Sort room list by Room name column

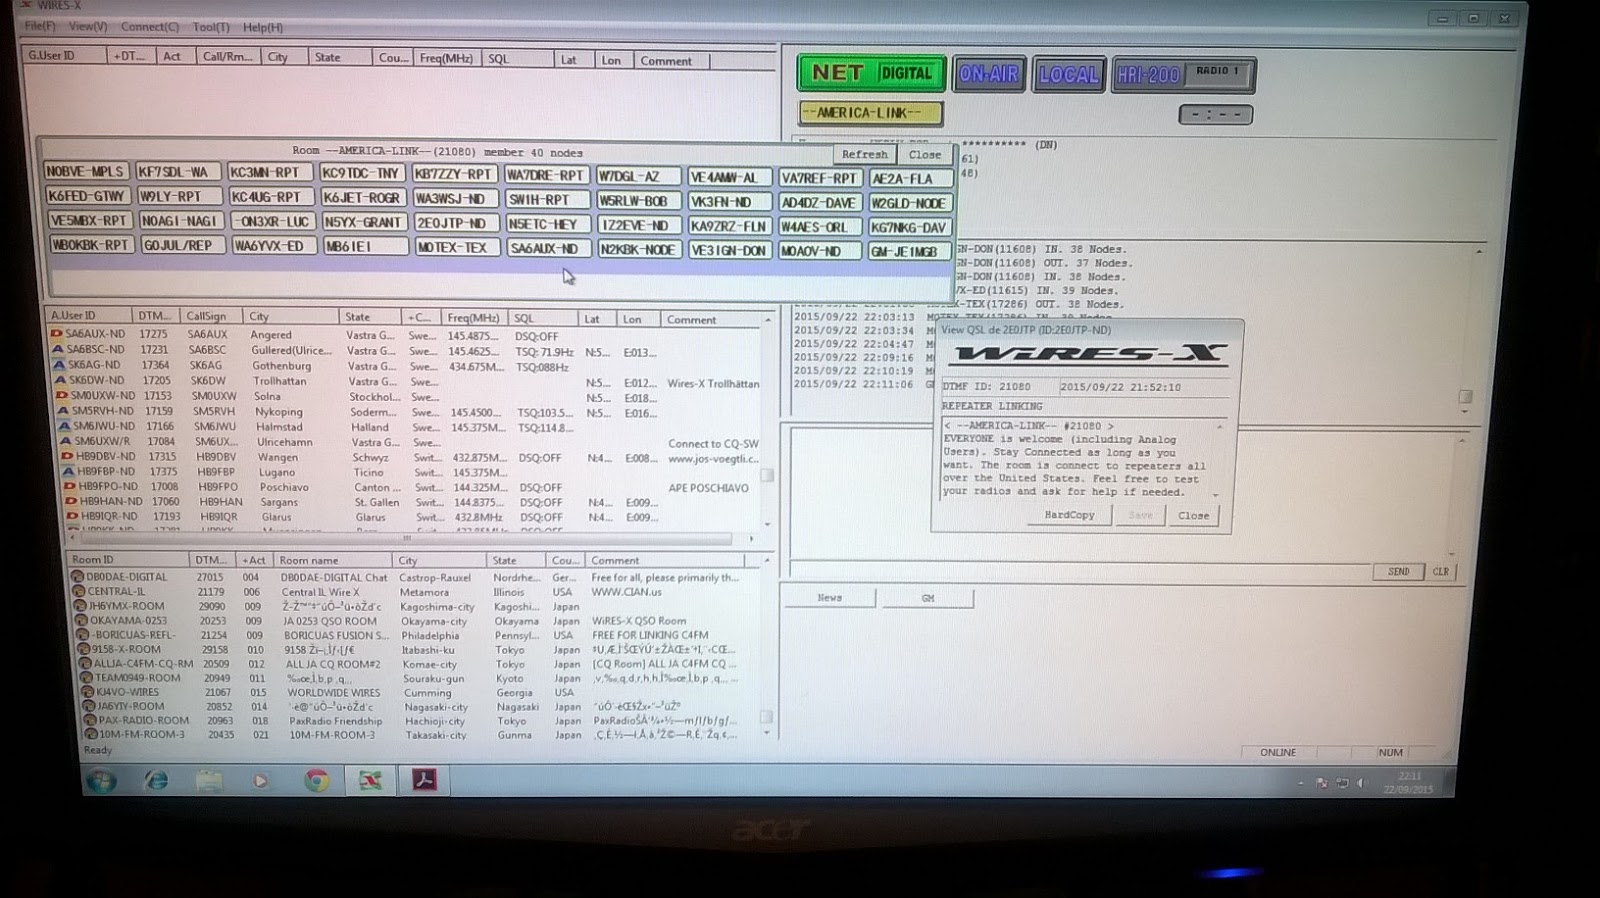tap(334, 560)
